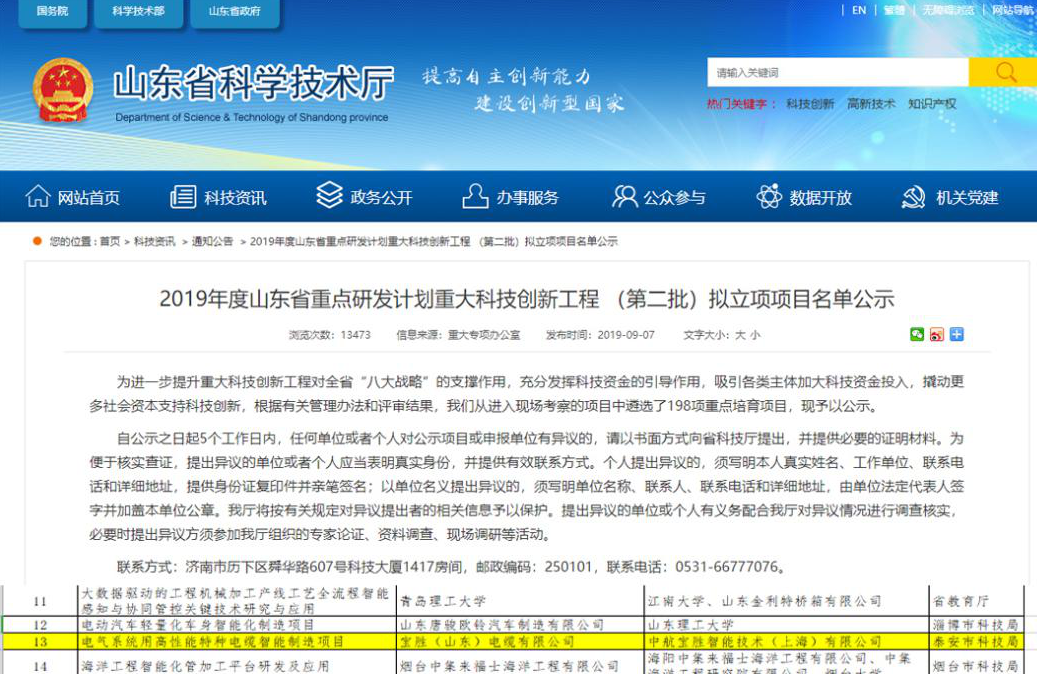This screenshot has height=674, width=1037.
Task: Click the news list icon beside 科技资讯
Action: tap(183, 196)
